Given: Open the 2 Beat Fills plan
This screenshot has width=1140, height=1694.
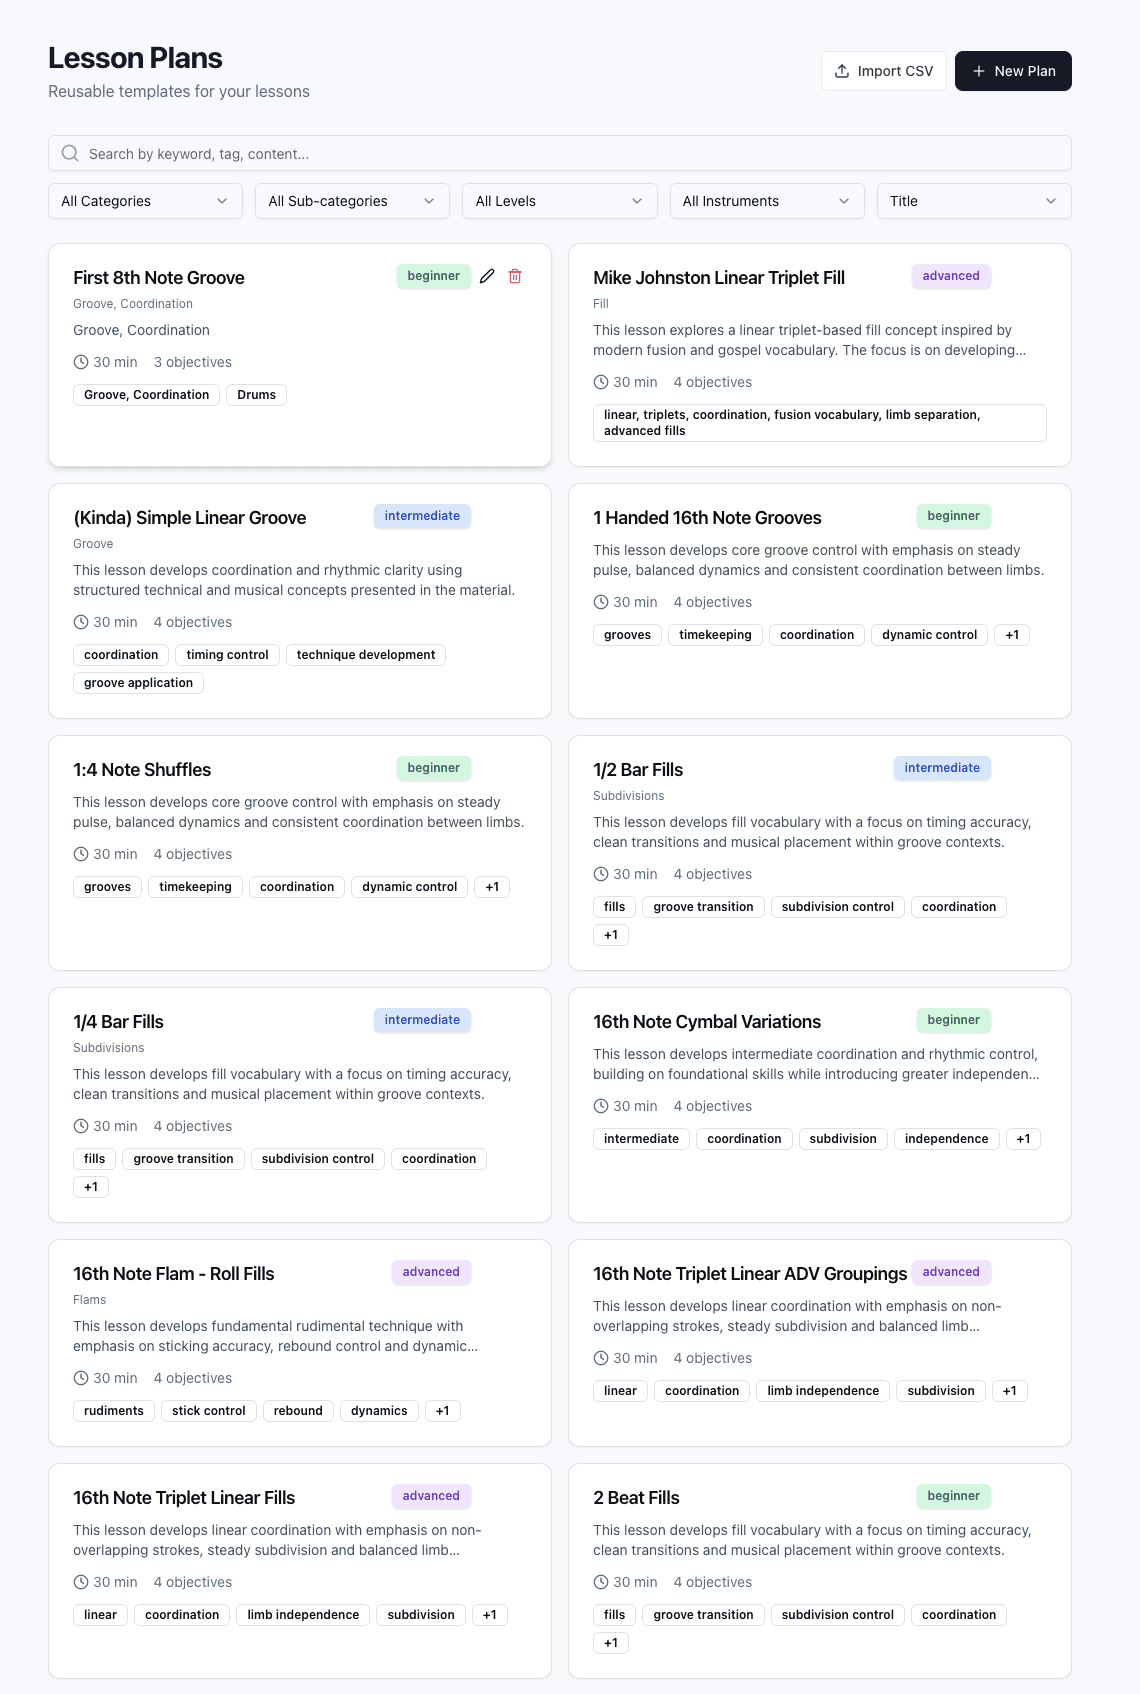Looking at the screenshot, I should 636,1498.
